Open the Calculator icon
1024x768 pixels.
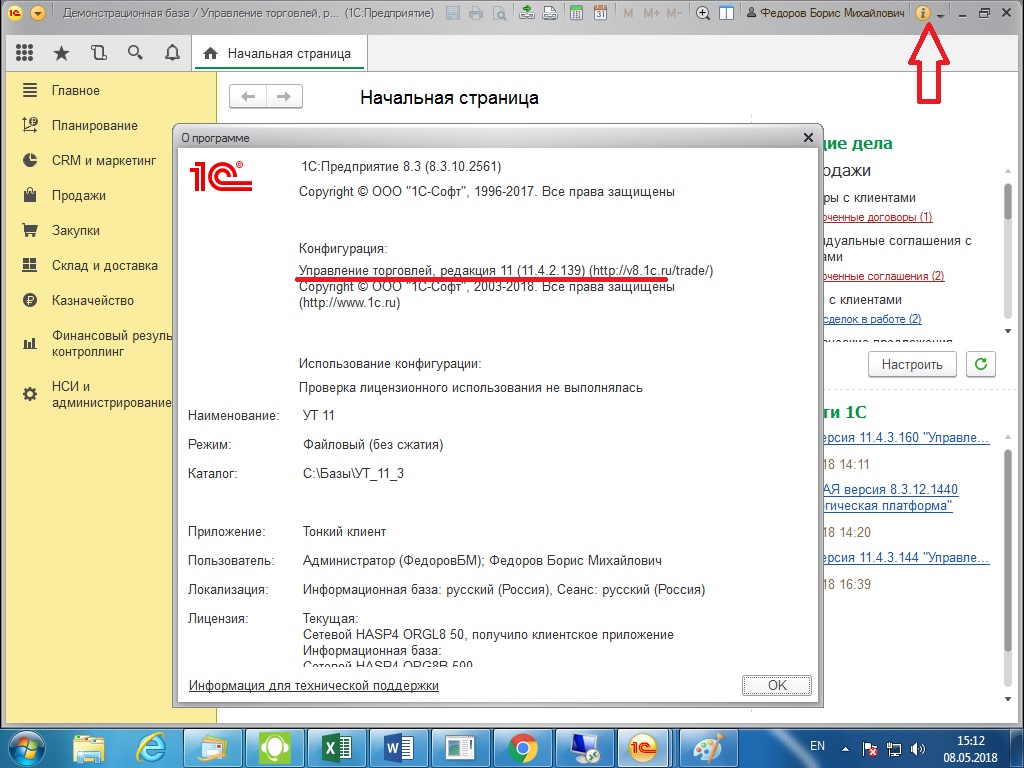click(x=577, y=13)
